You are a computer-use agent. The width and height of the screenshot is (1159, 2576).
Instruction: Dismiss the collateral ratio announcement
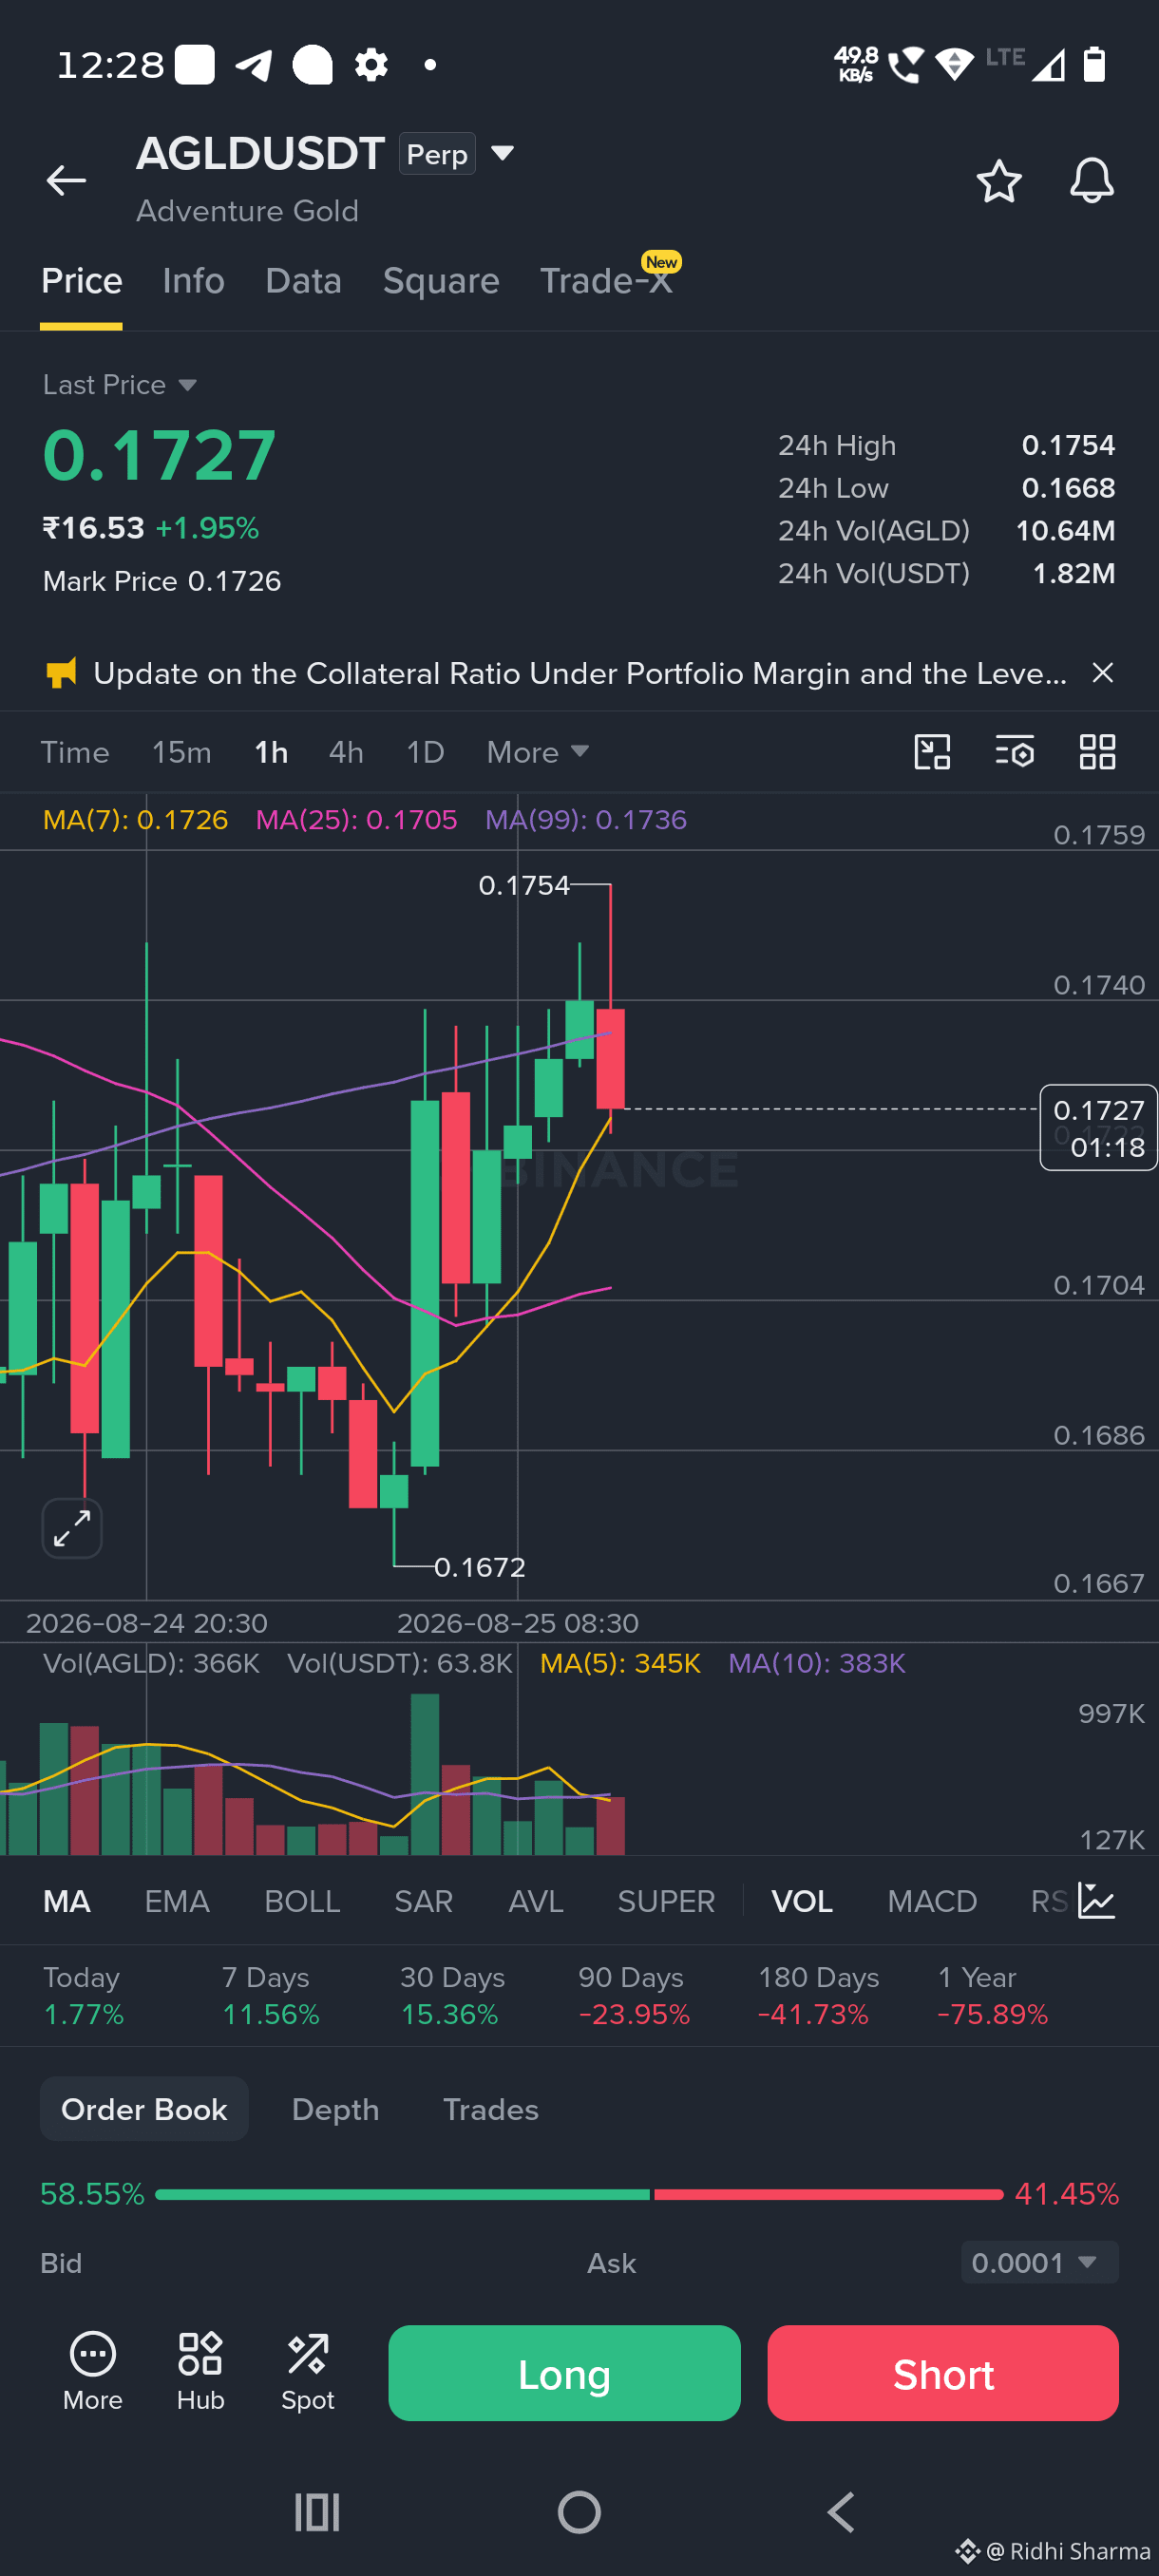tap(1102, 673)
